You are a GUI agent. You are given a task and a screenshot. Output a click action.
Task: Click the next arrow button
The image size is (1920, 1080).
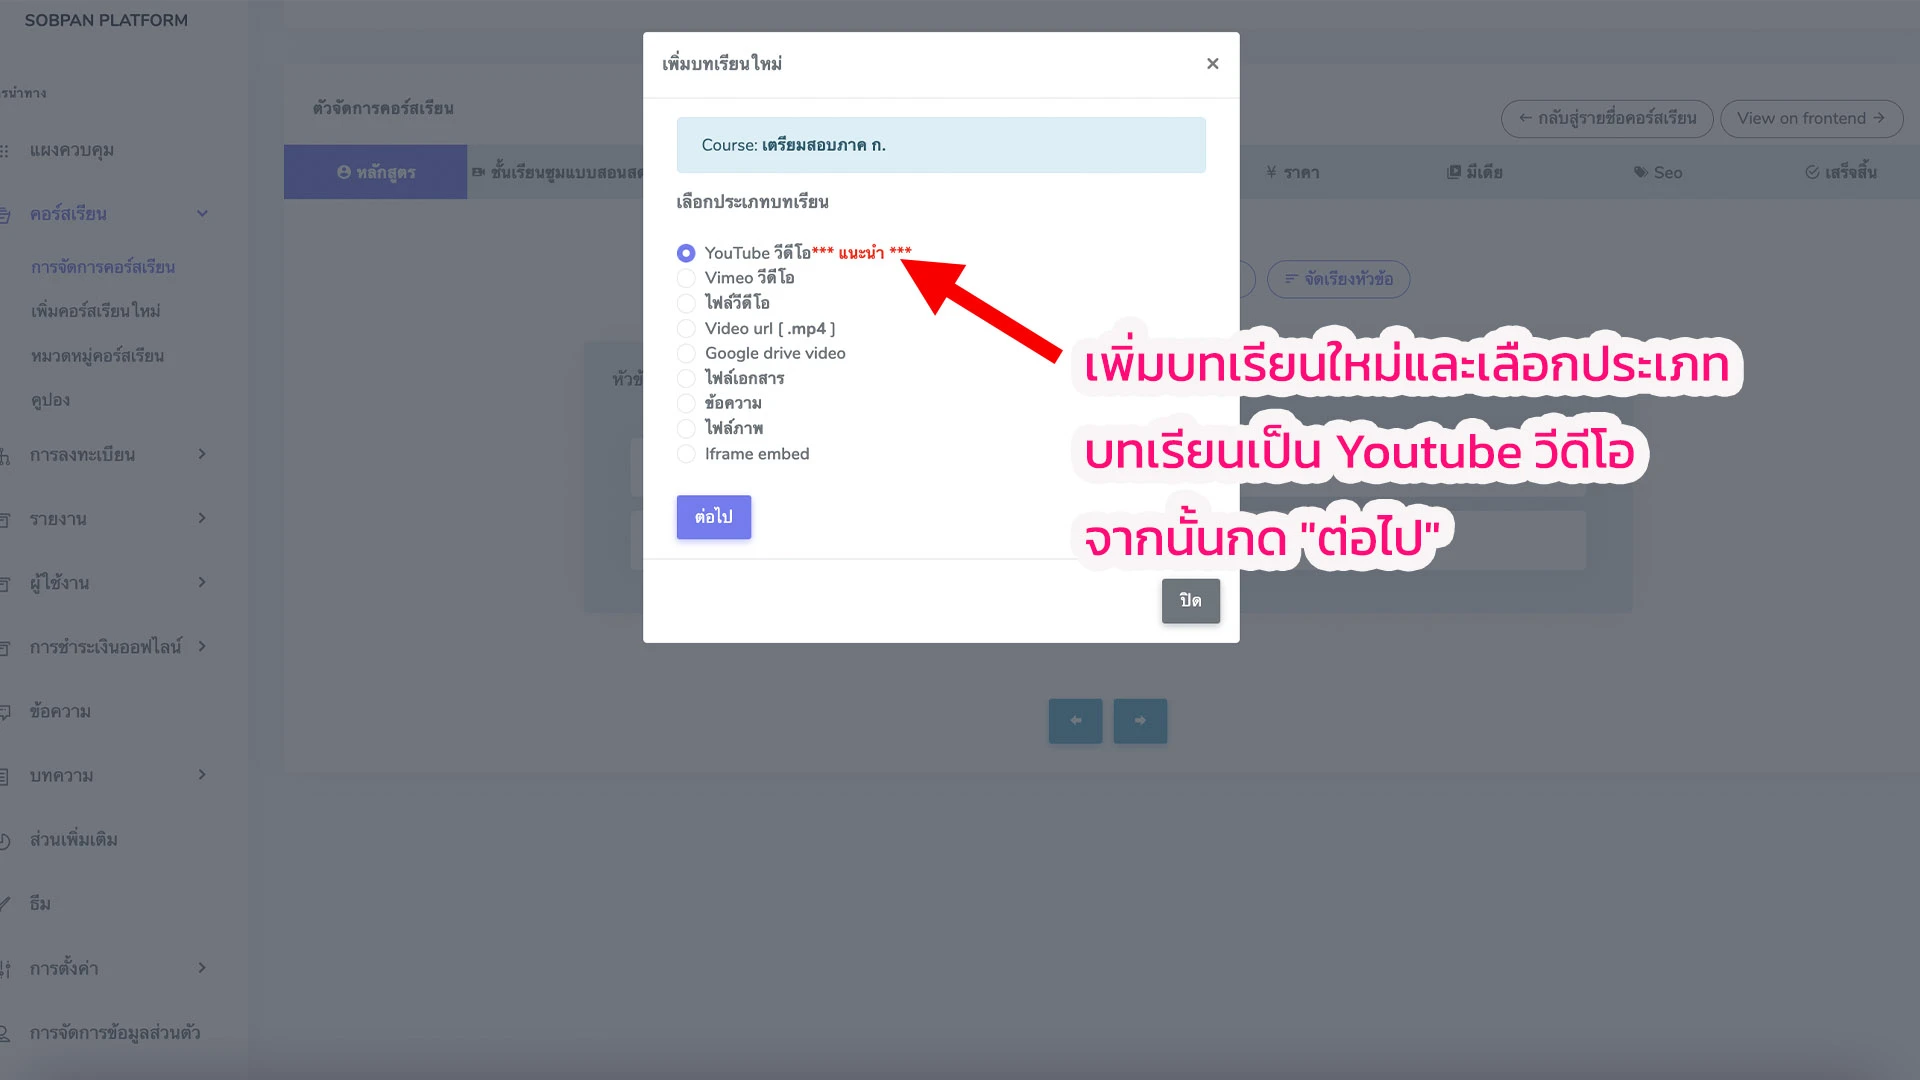pyautogui.click(x=1140, y=721)
